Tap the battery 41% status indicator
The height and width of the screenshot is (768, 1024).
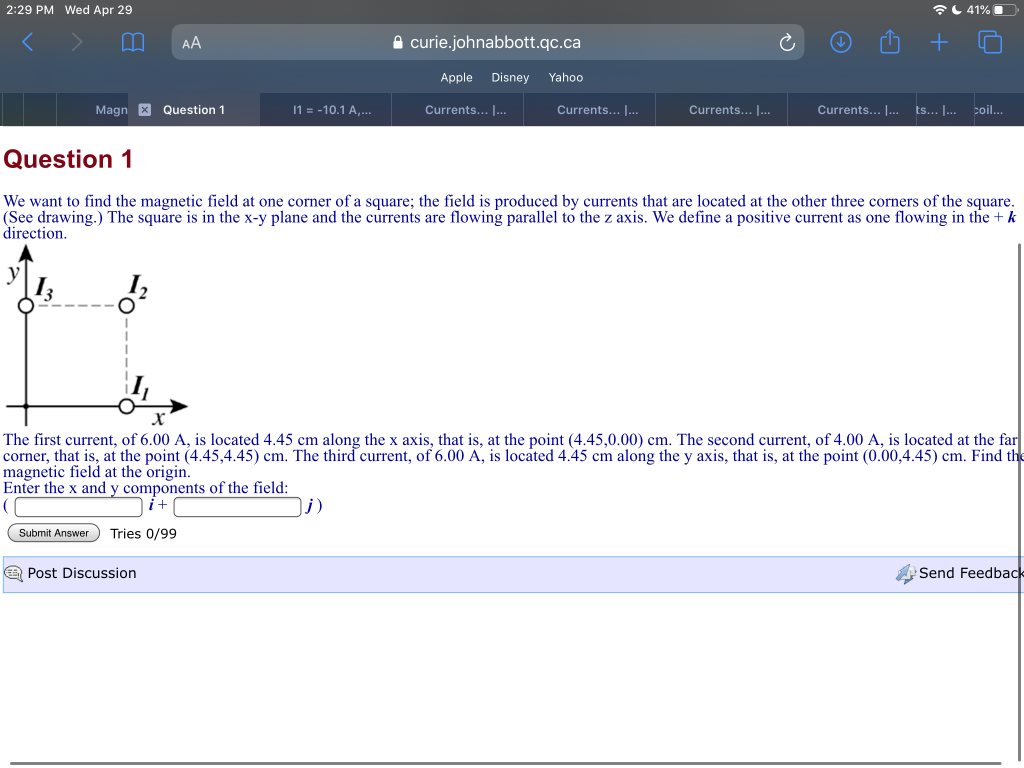click(991, 10)
